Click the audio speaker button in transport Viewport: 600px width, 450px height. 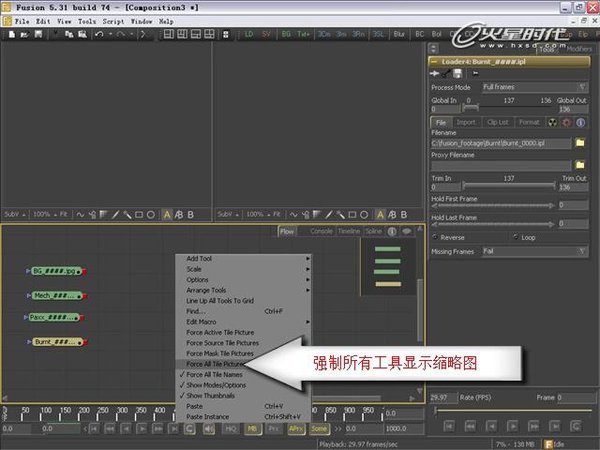pyautogui.click(x=209, y=429)
